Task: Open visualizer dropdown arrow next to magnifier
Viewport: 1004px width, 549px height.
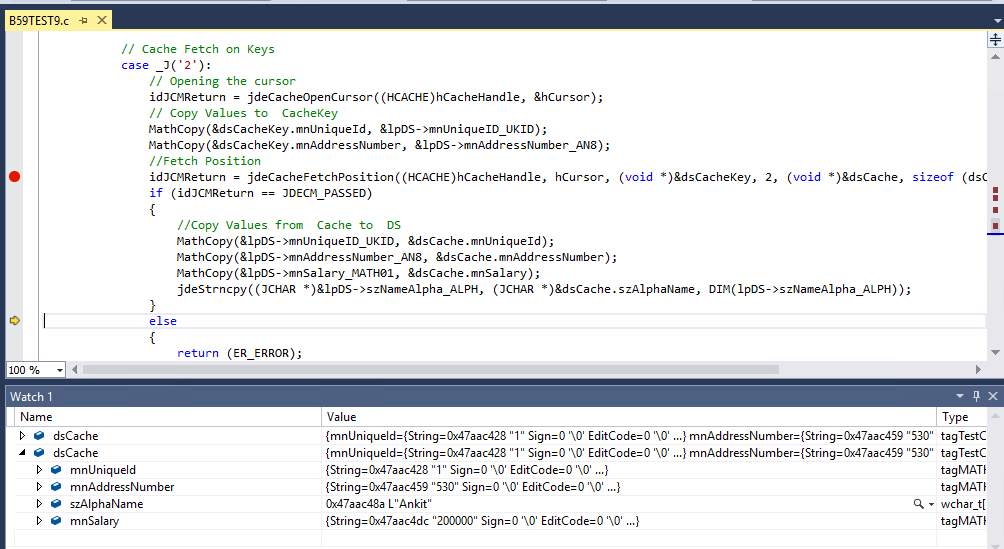Action: point(931,505)
